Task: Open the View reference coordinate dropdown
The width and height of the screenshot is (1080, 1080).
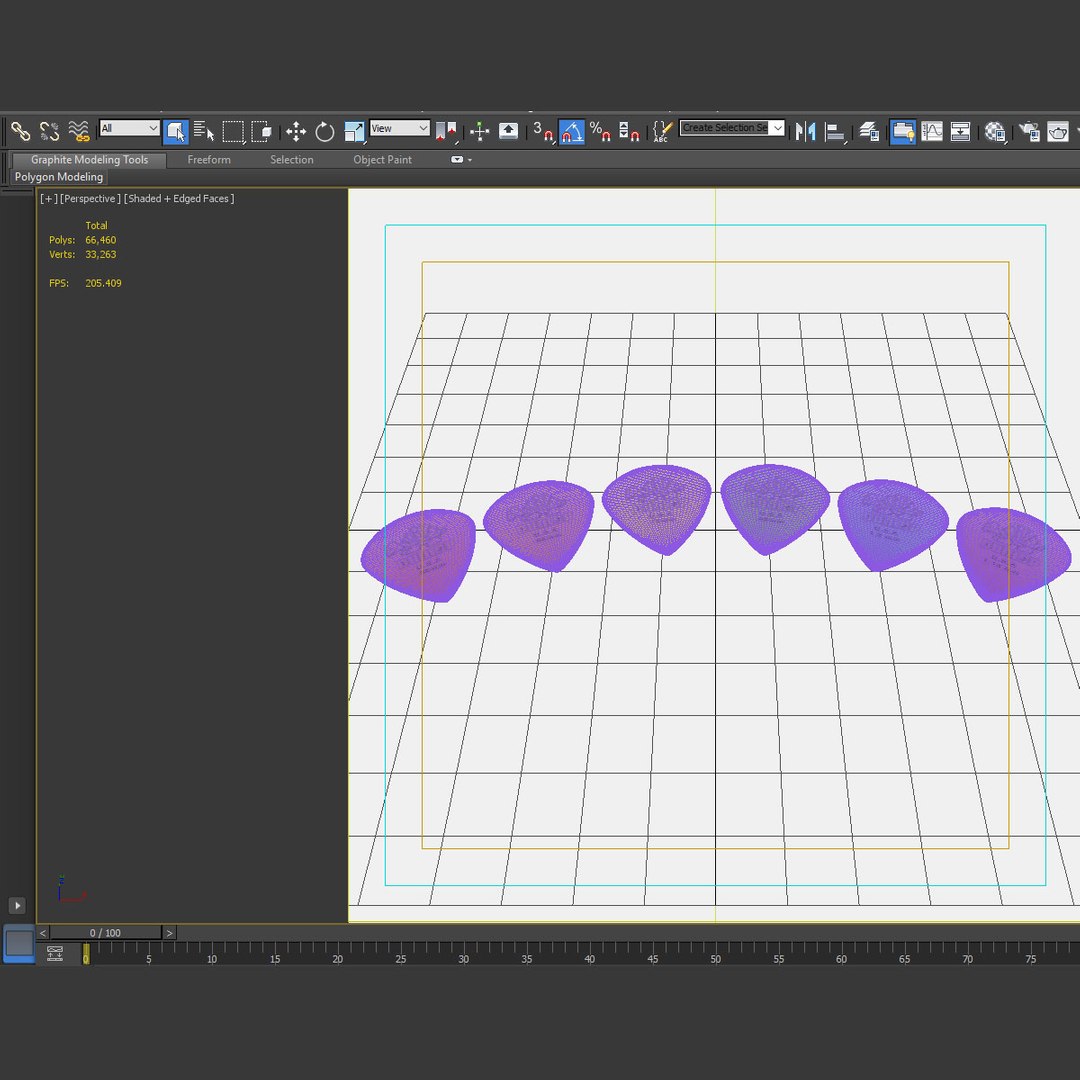Action: tap(399, 128)
